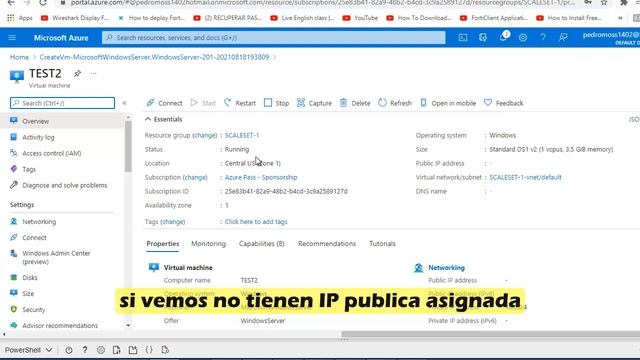Collapse the Essentials section
The height and width of the screenshot is (360, 640).
coord(163,119)
